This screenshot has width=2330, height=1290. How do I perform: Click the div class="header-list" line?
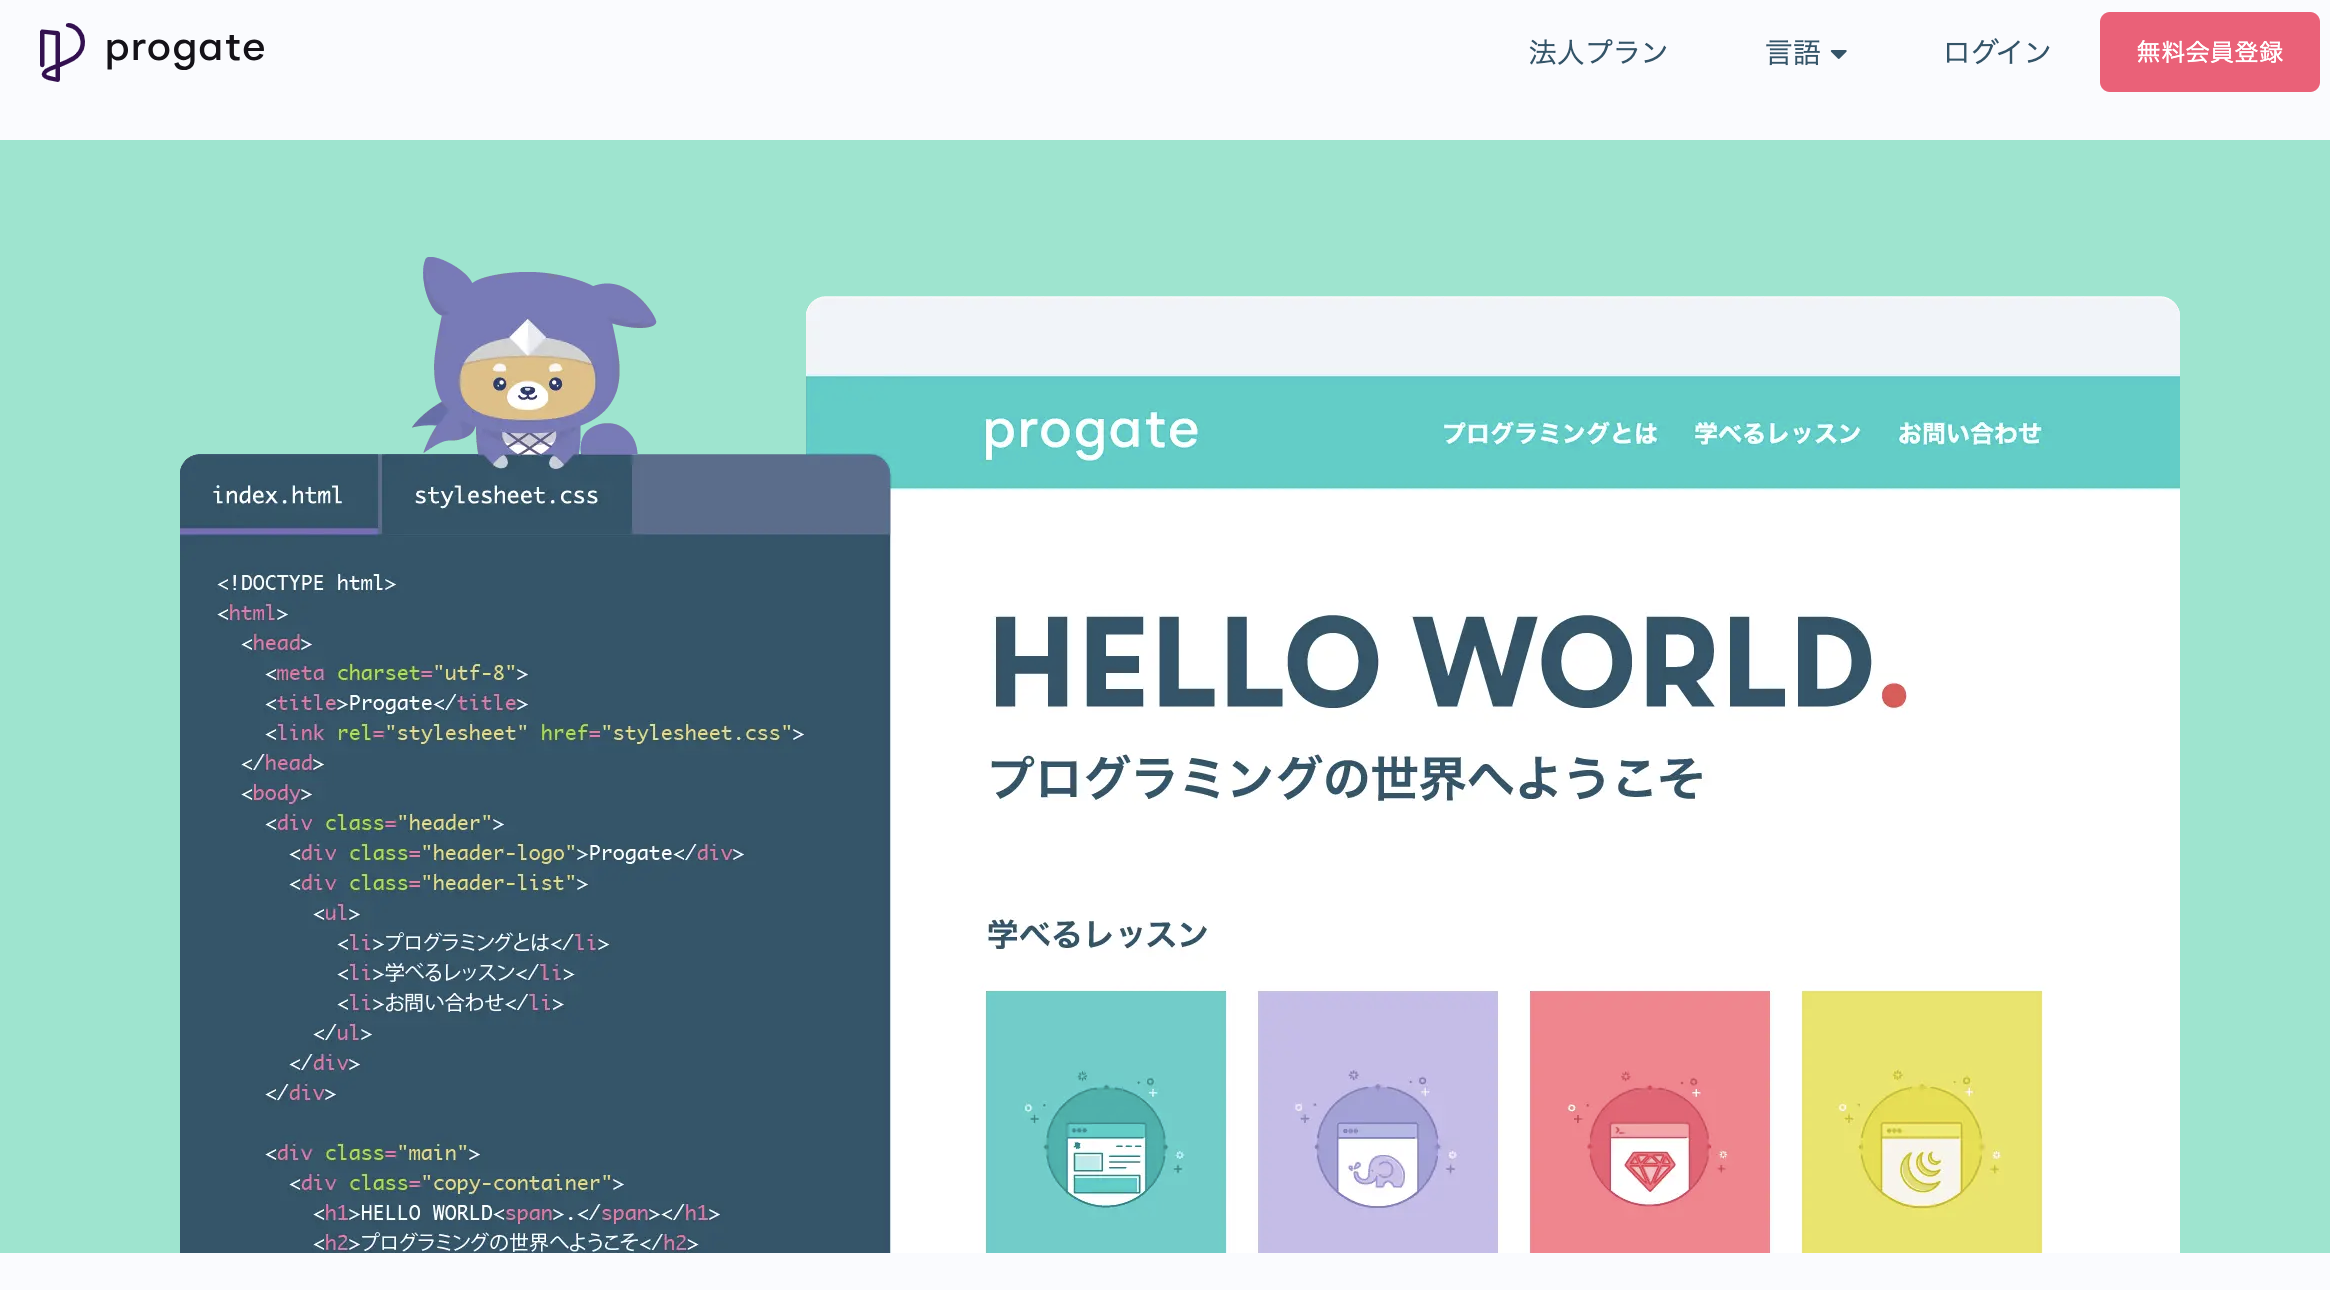438,883
